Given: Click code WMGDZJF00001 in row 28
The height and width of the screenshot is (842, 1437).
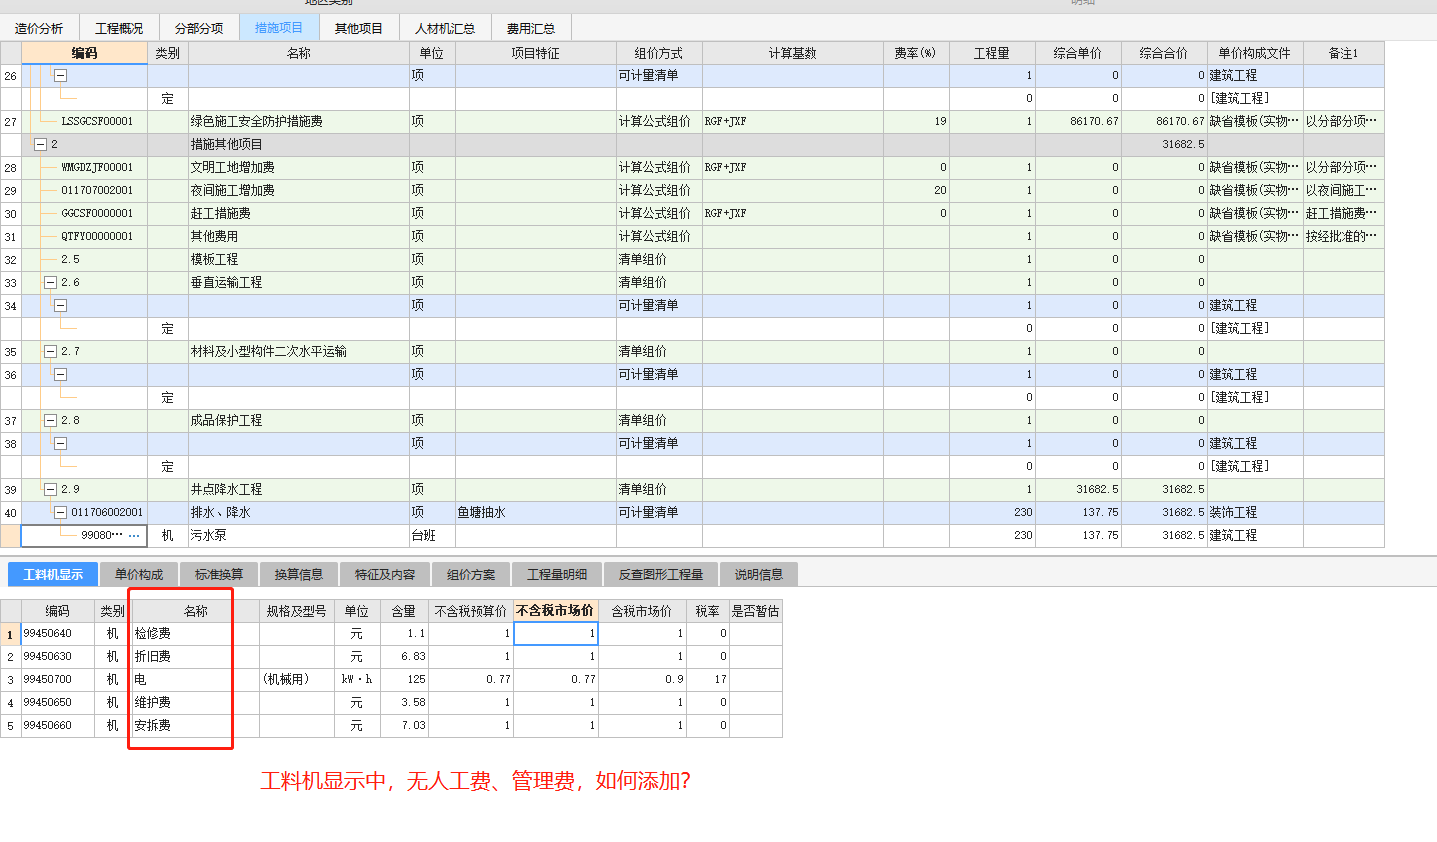Looking at the screenshot, I should point(97,167).
